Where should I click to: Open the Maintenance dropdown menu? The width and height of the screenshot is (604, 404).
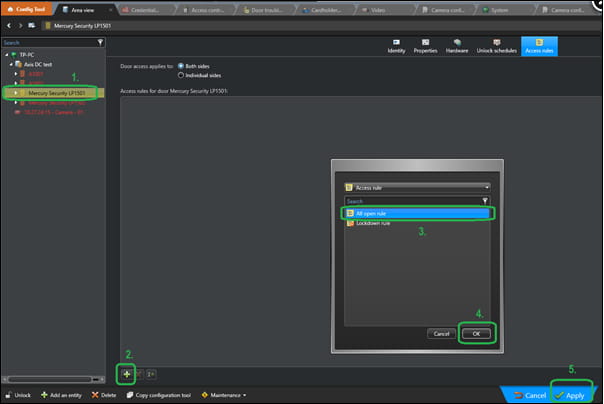[x=224, y=395]
